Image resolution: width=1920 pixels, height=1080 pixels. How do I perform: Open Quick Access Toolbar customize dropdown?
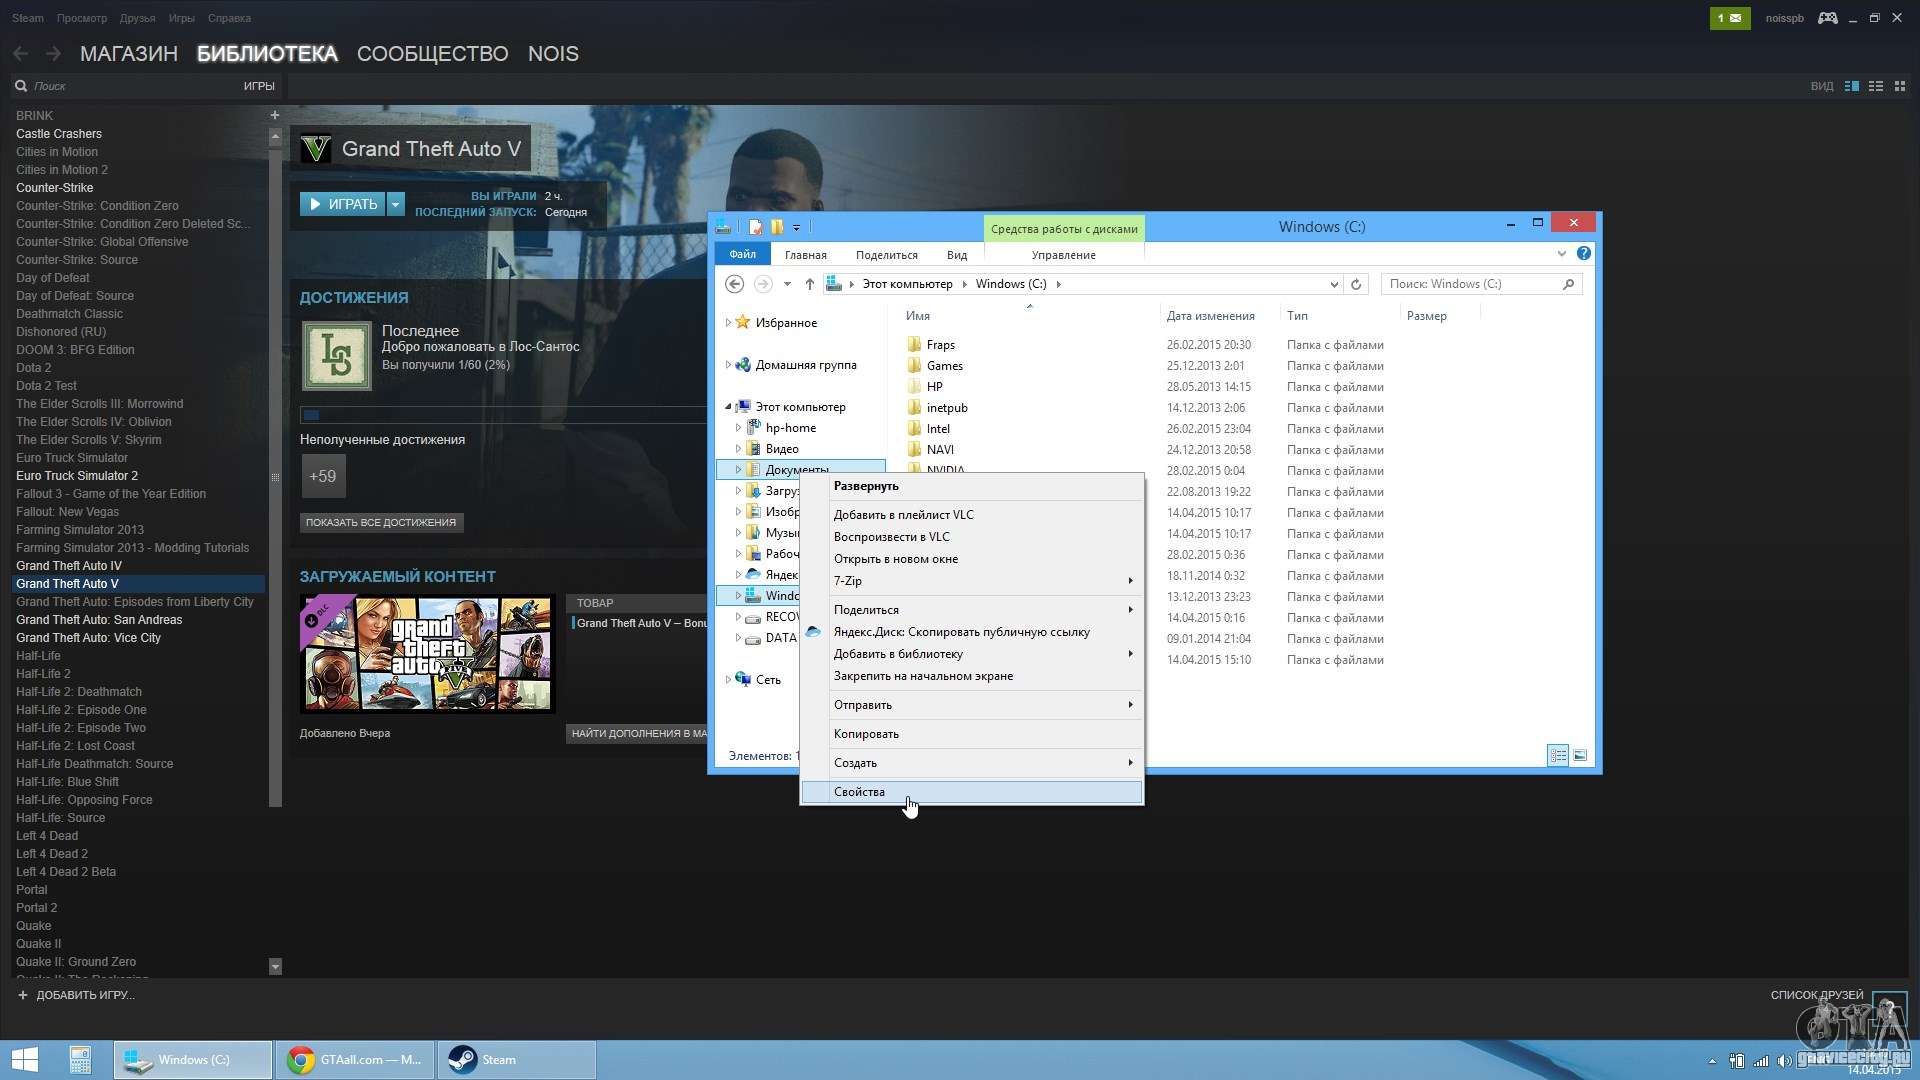(x=796, y=228)
